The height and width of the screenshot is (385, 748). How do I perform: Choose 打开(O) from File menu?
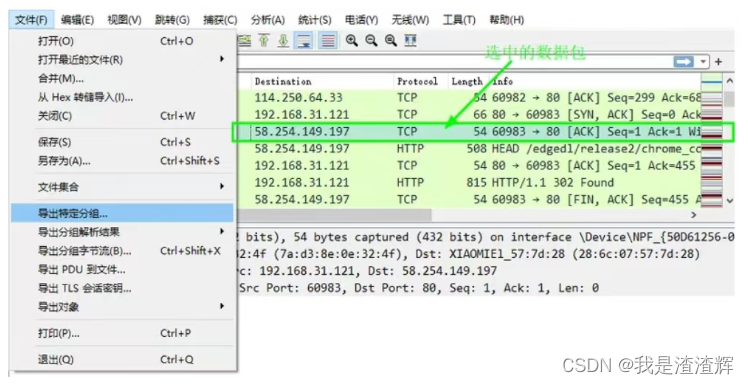pyautogui.click(x=123, y=41)
